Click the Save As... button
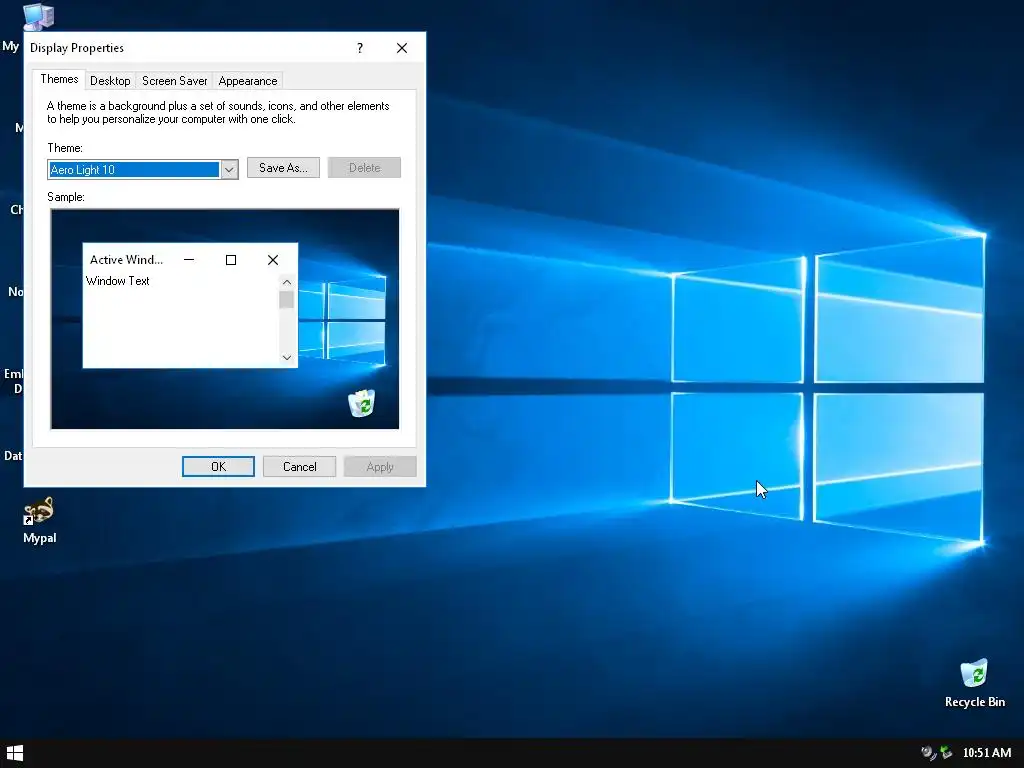1024x768 pixels. (x=283, y=168)
